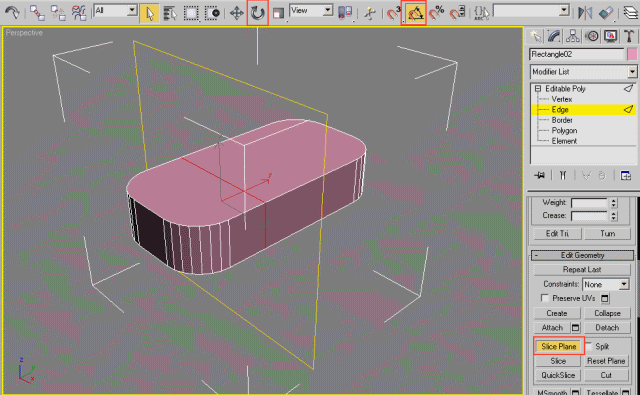
Task: Switch to the Display panel tab
Action: 611,36
